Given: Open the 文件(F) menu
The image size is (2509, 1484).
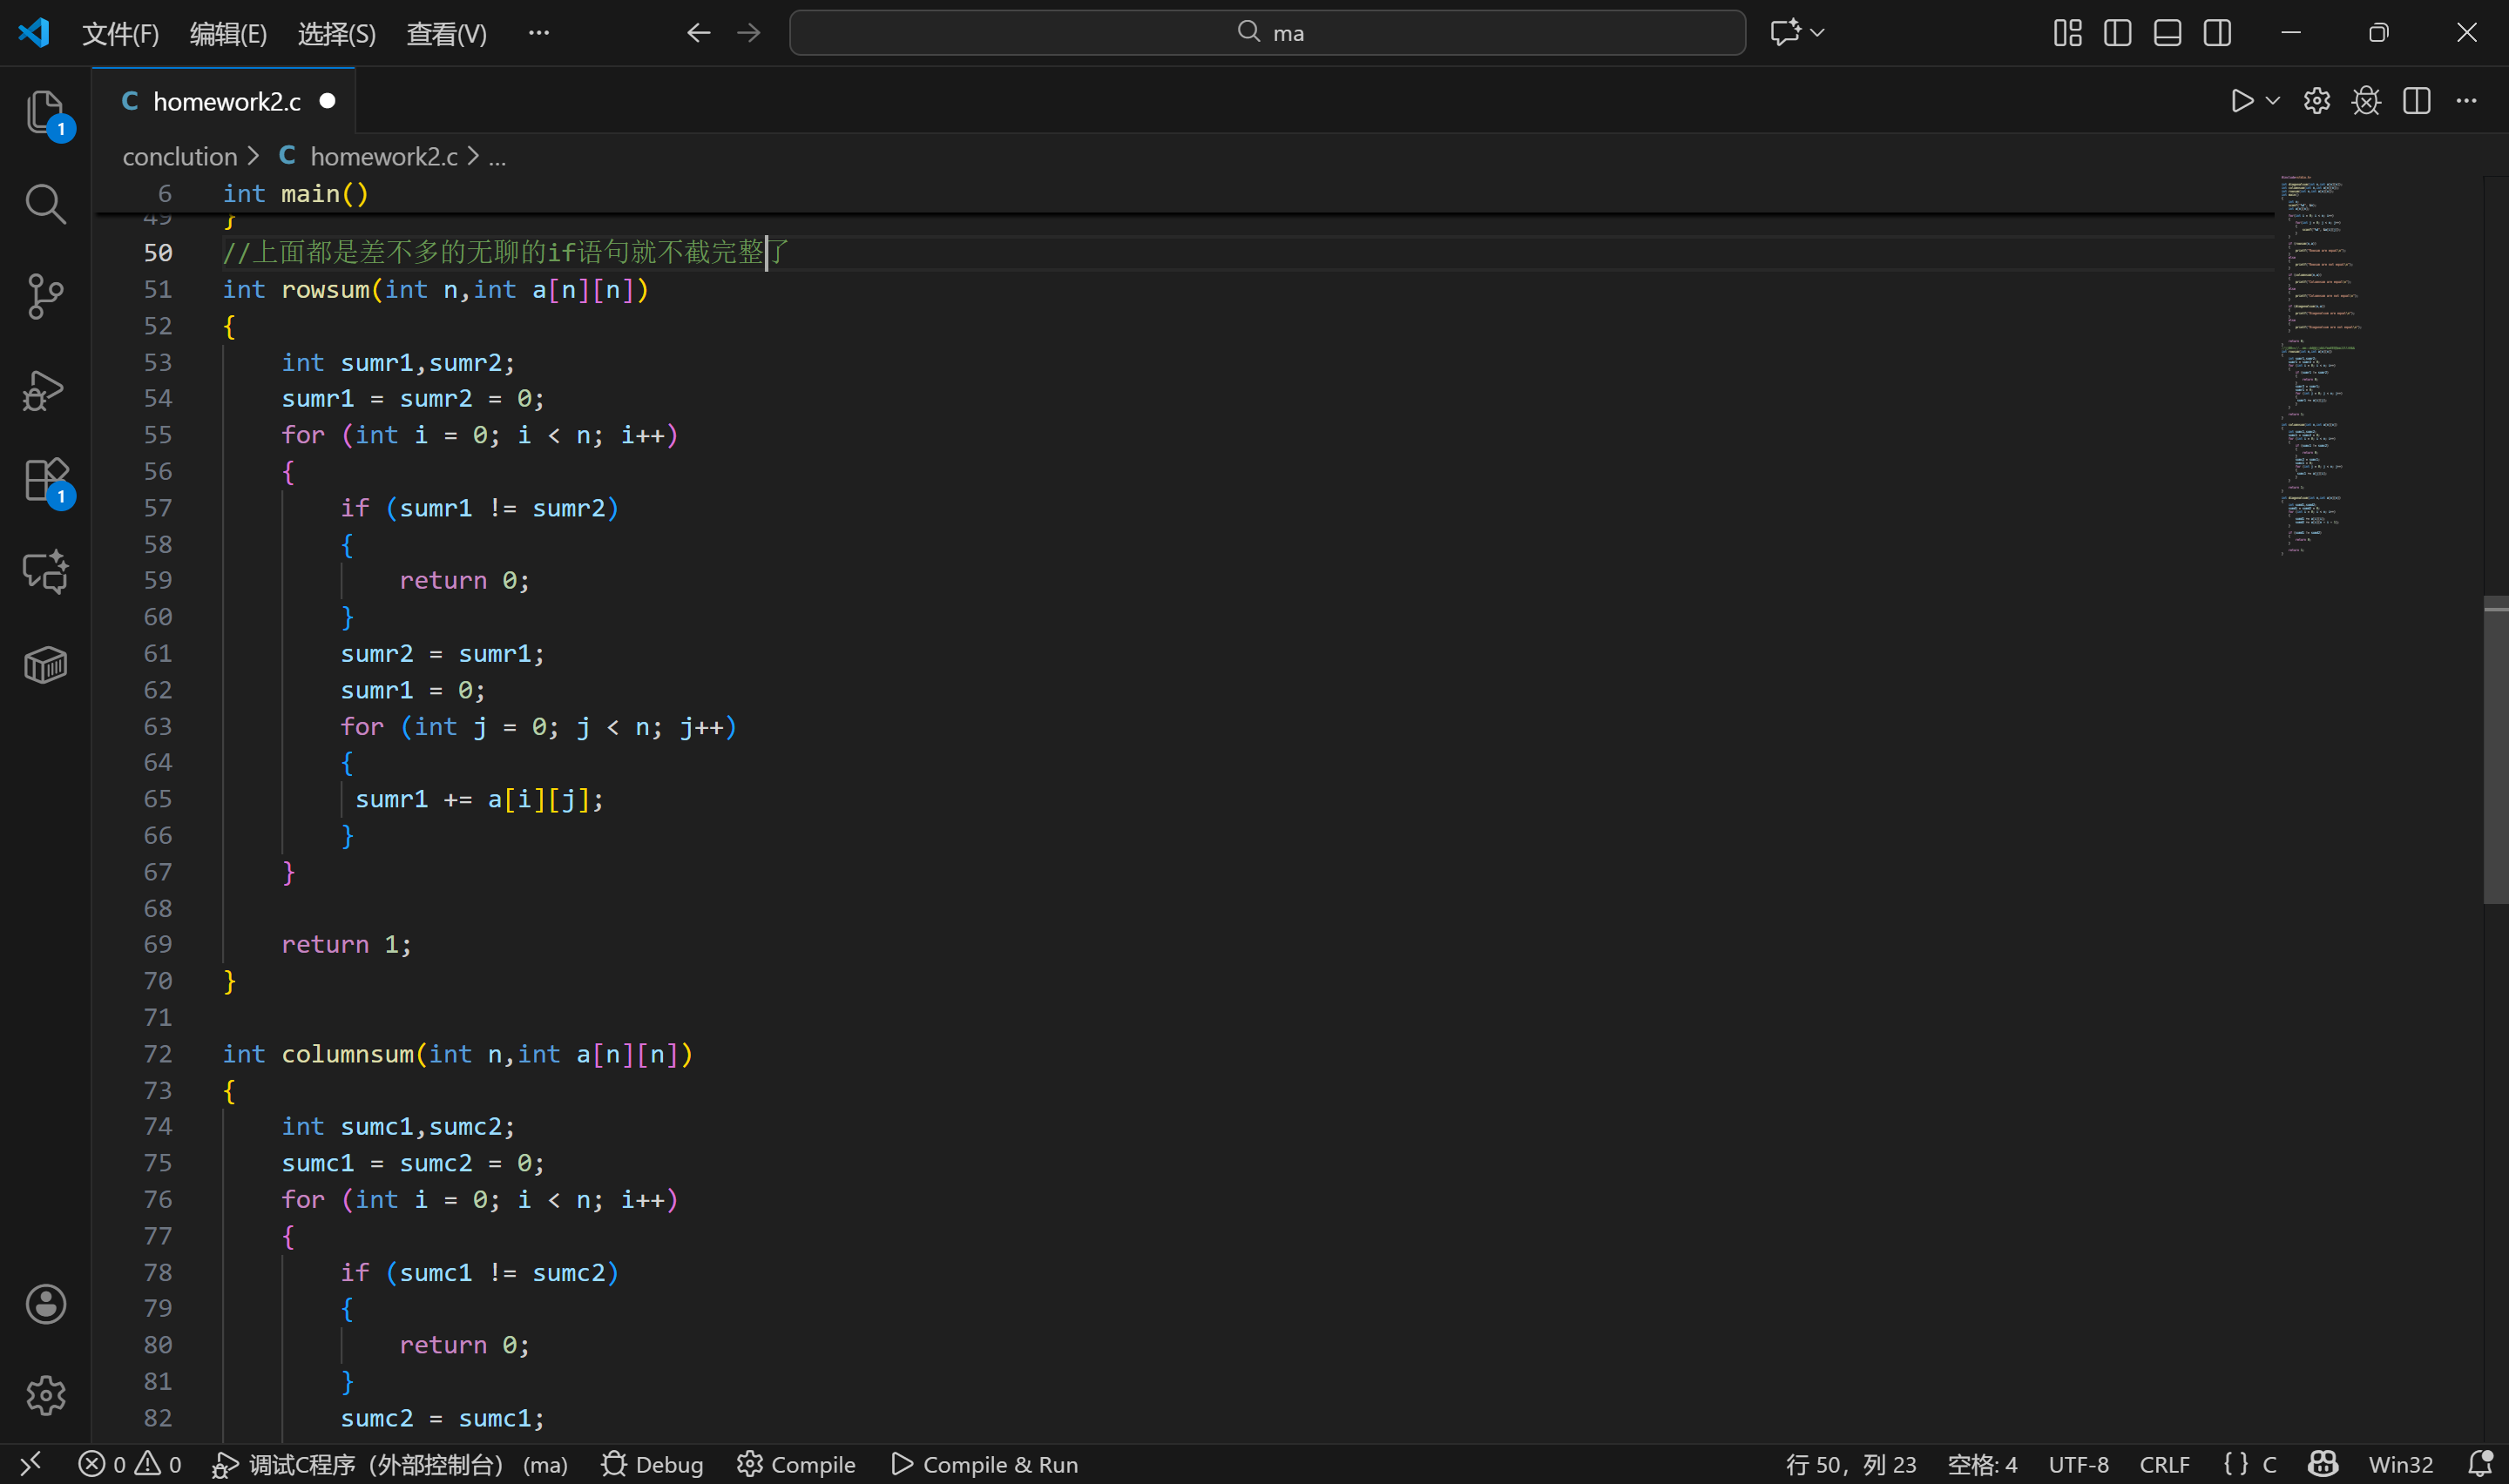Looking at the screenshot, I should pos(120,34).
